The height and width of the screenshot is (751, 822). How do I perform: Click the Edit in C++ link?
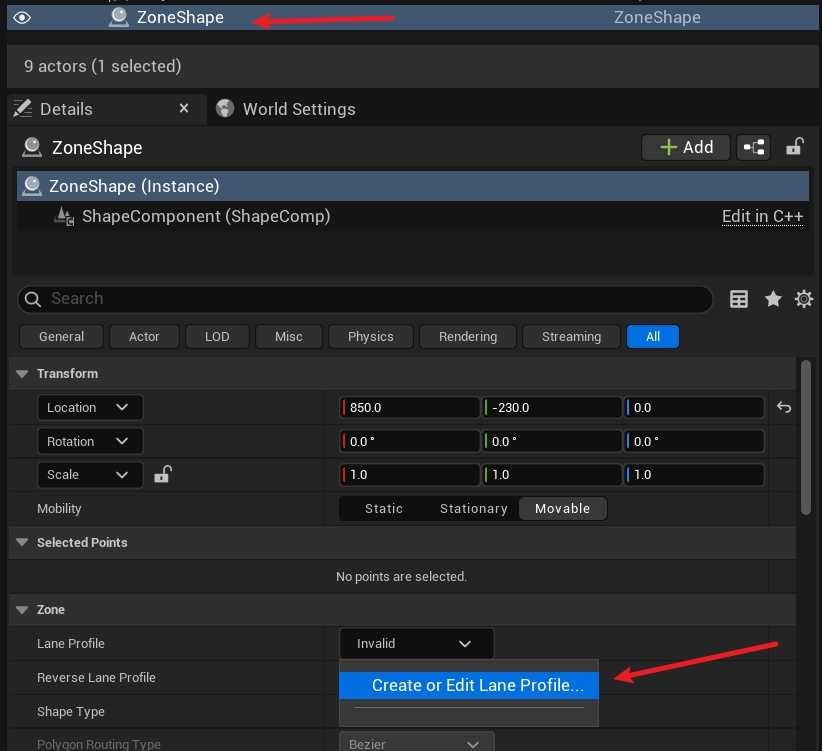point(762,216)
